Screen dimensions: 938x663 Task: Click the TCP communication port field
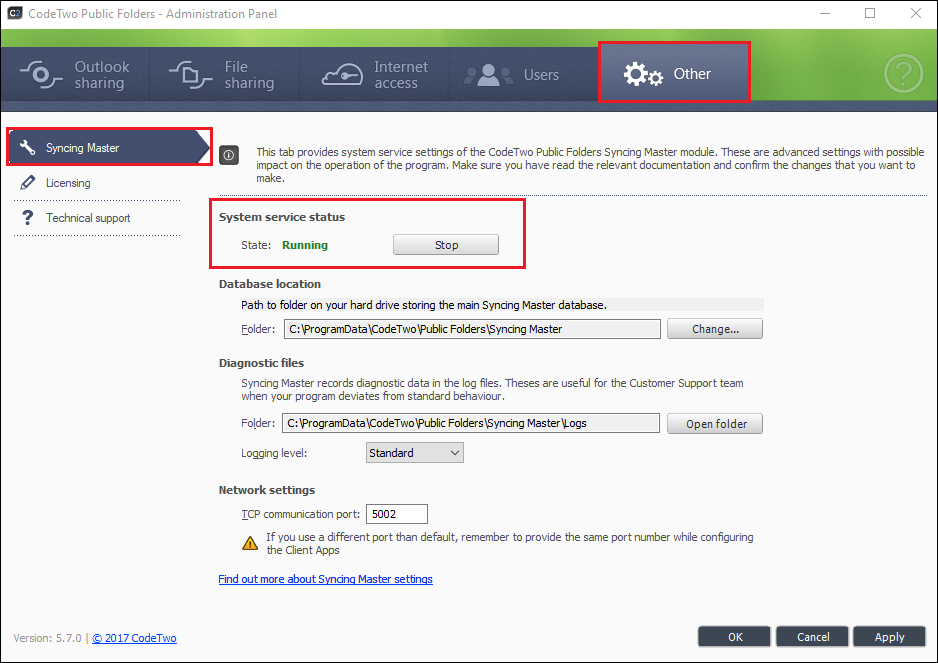(x=396, y=513)
